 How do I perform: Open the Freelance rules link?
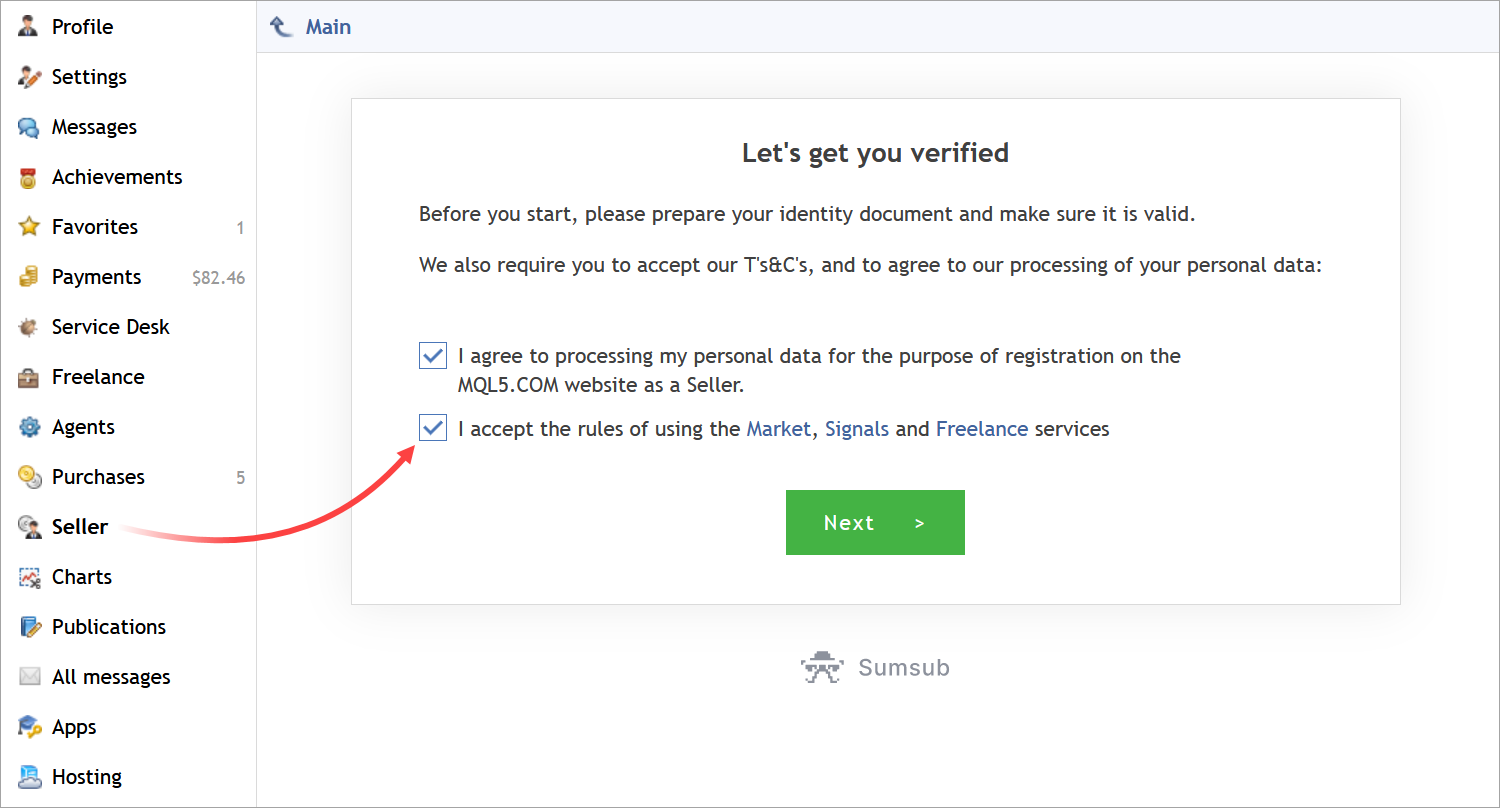pos(981,429)
